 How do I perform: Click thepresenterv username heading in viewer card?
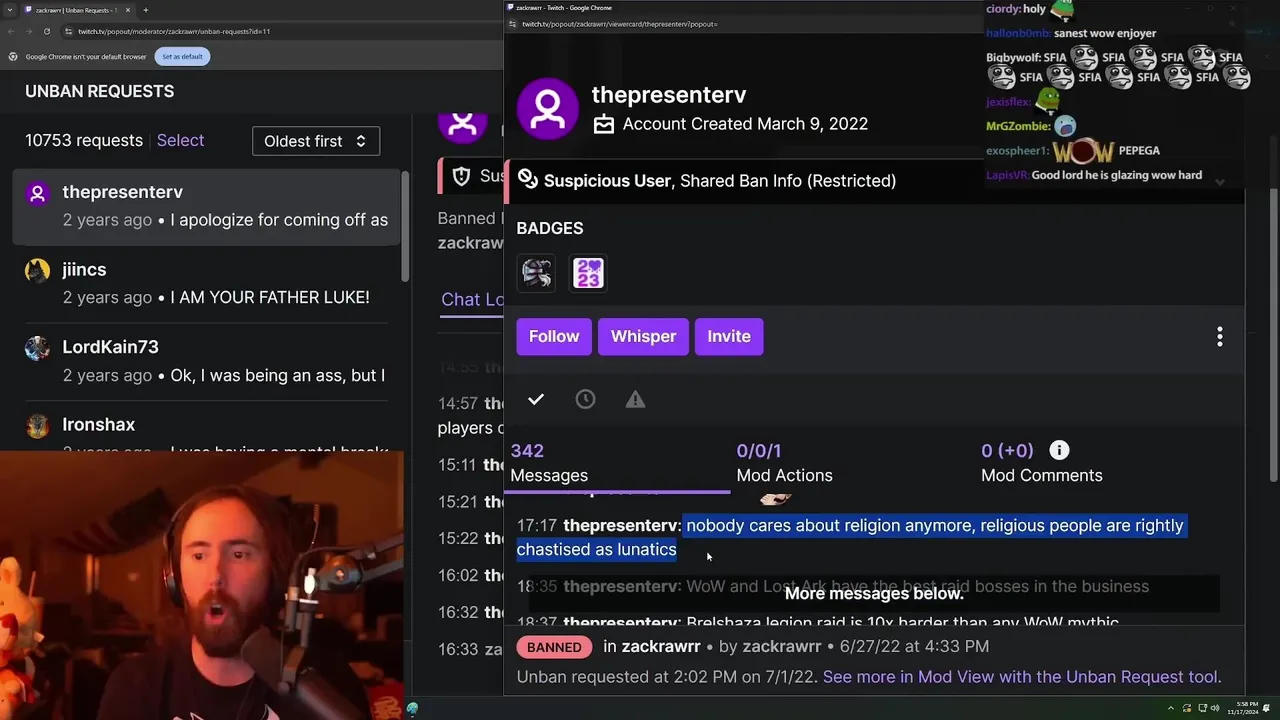[669, 95]
